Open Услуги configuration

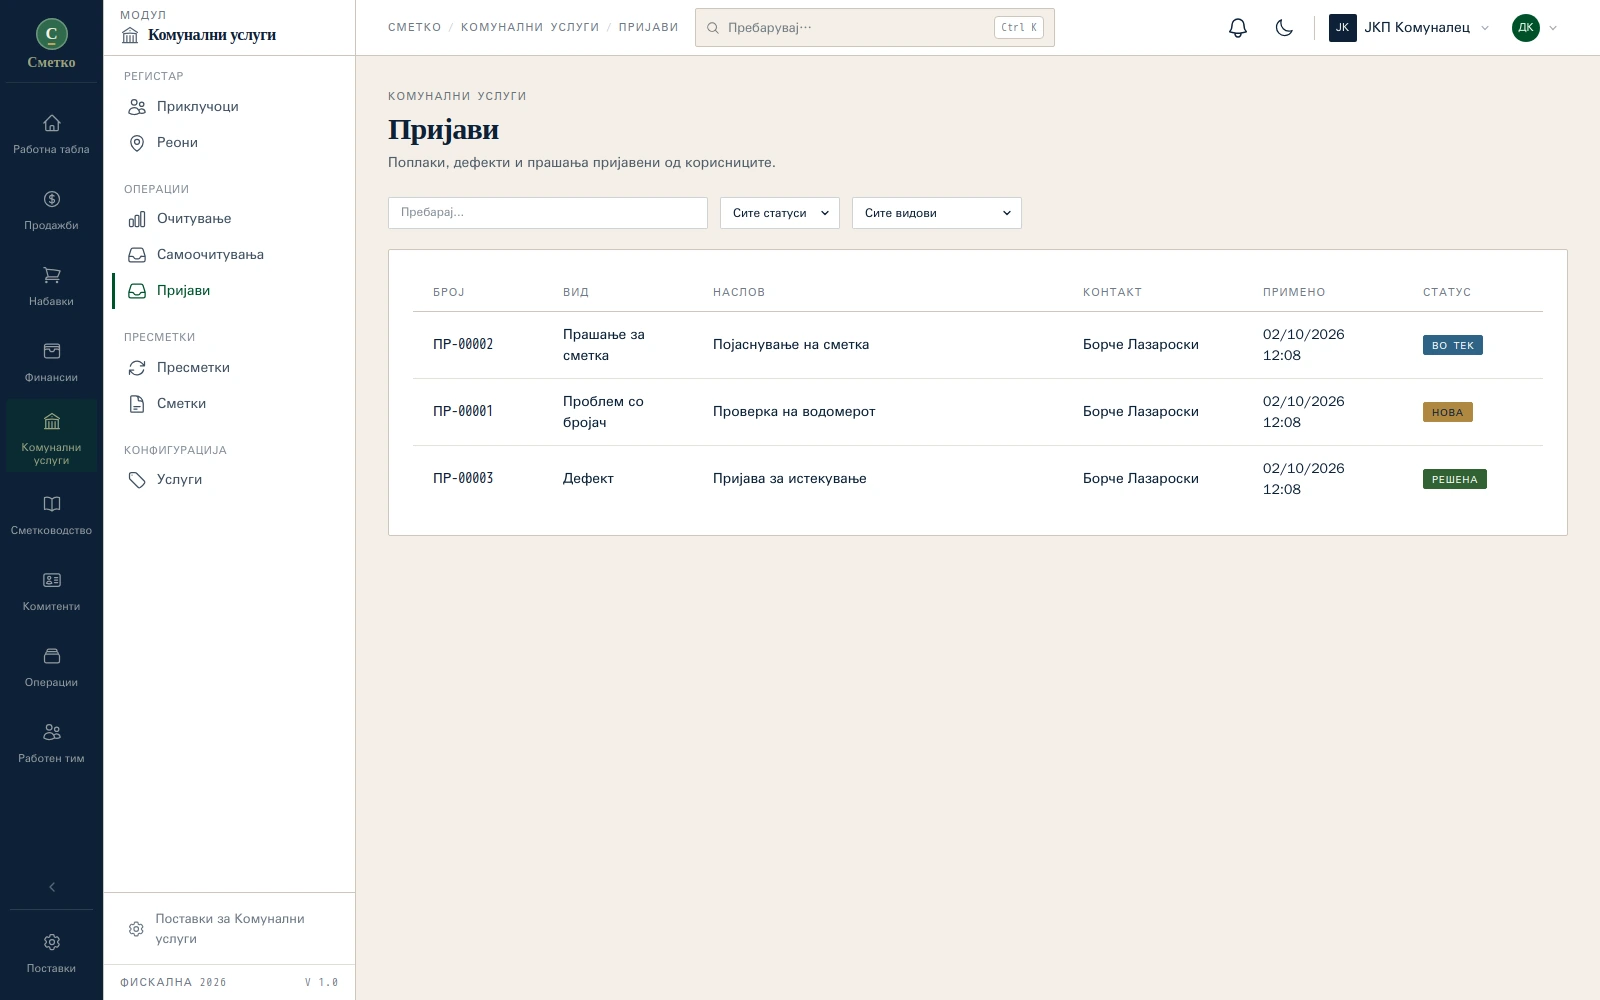click(229, 480)
